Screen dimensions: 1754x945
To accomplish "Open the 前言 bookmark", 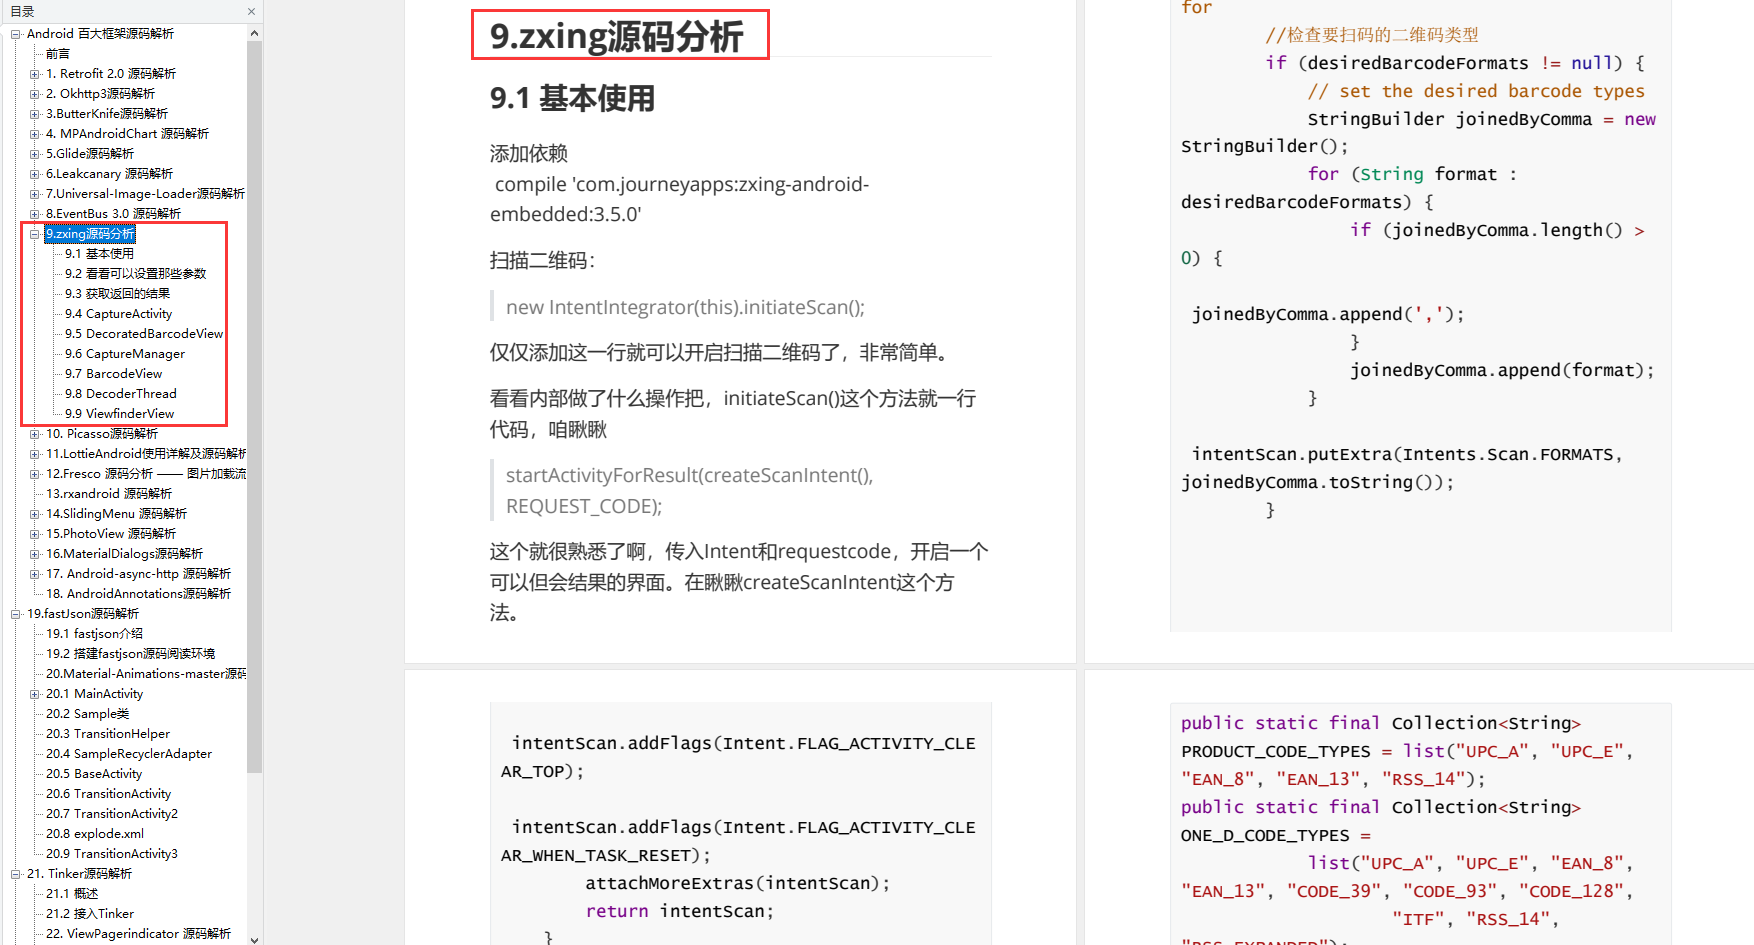I will (x=58, y=54).
